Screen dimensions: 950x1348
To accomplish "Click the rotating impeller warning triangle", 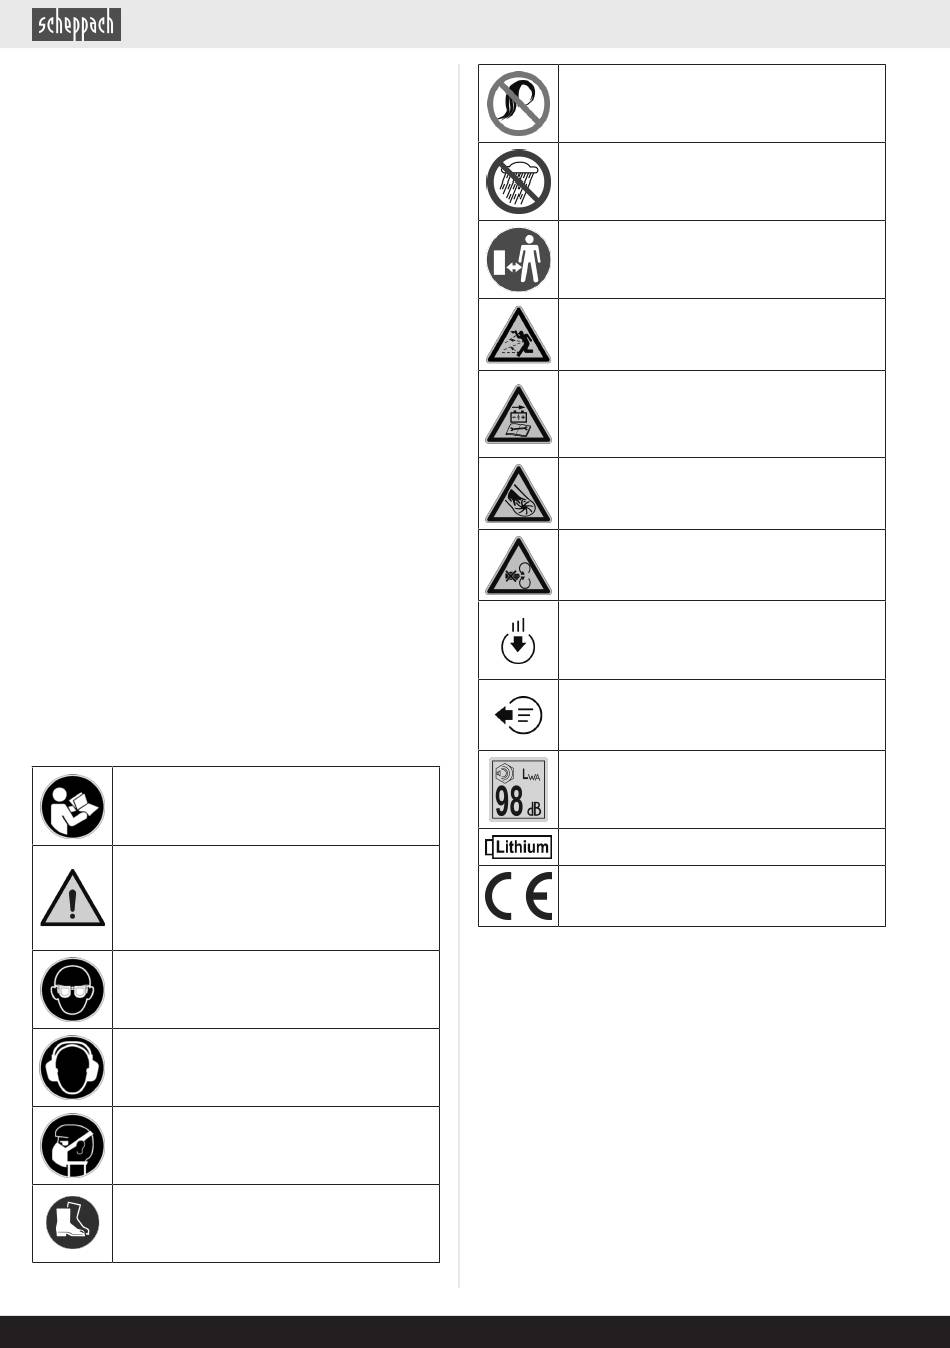I will pyautogui.click(x=518, y=565).
